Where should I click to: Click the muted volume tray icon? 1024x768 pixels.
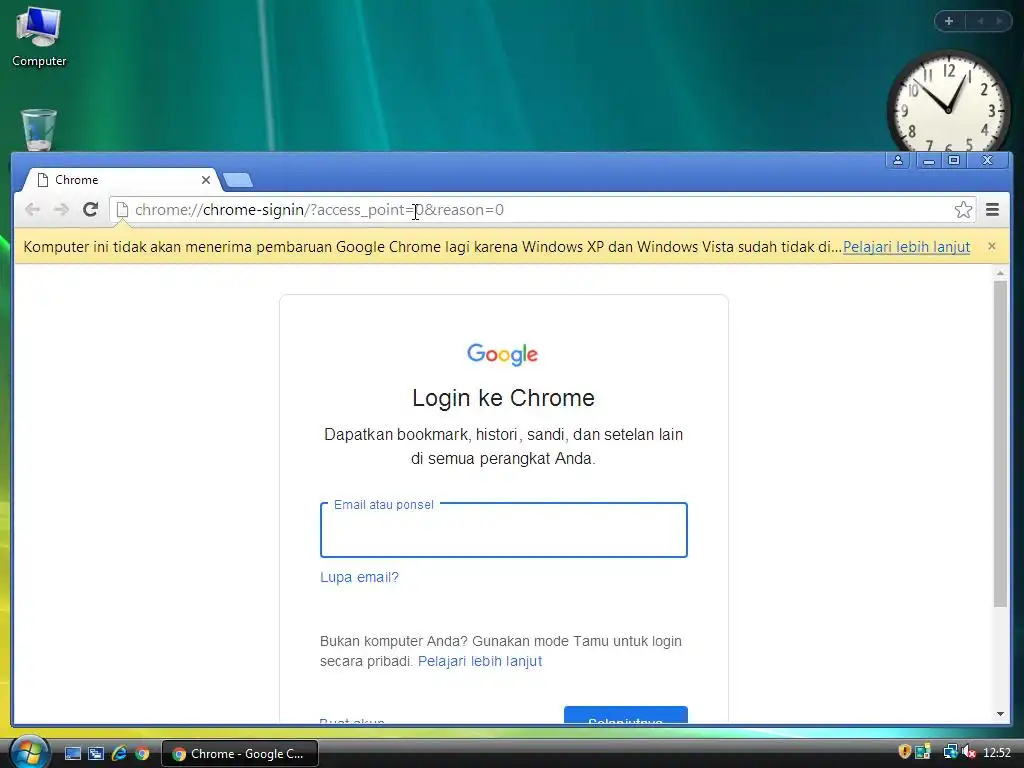tap(968, 752)
